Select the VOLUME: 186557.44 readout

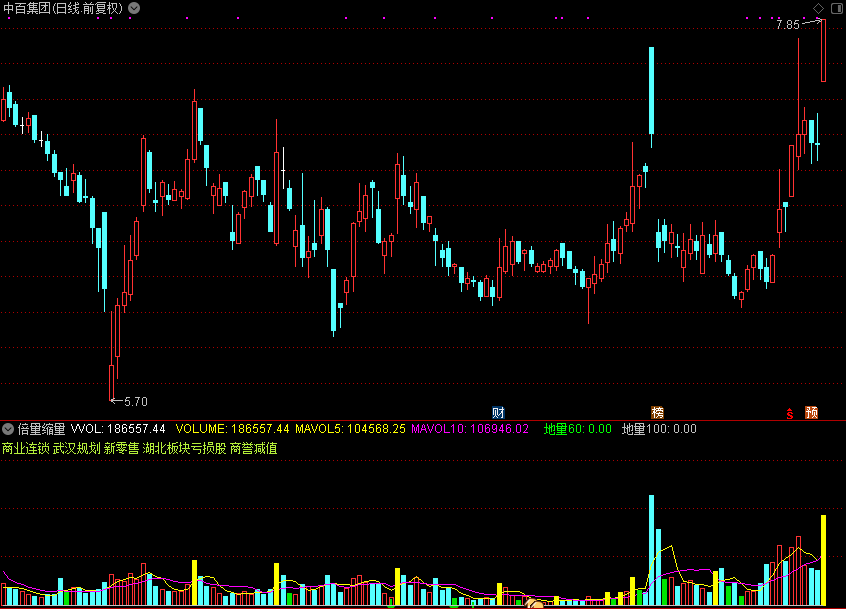tap(233, 429)
